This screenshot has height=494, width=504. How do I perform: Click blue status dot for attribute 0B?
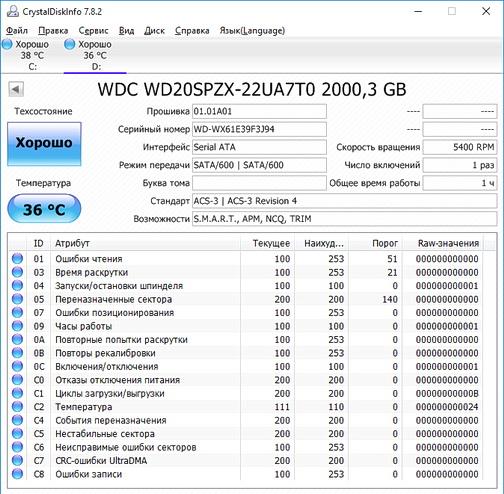[17, 353]
